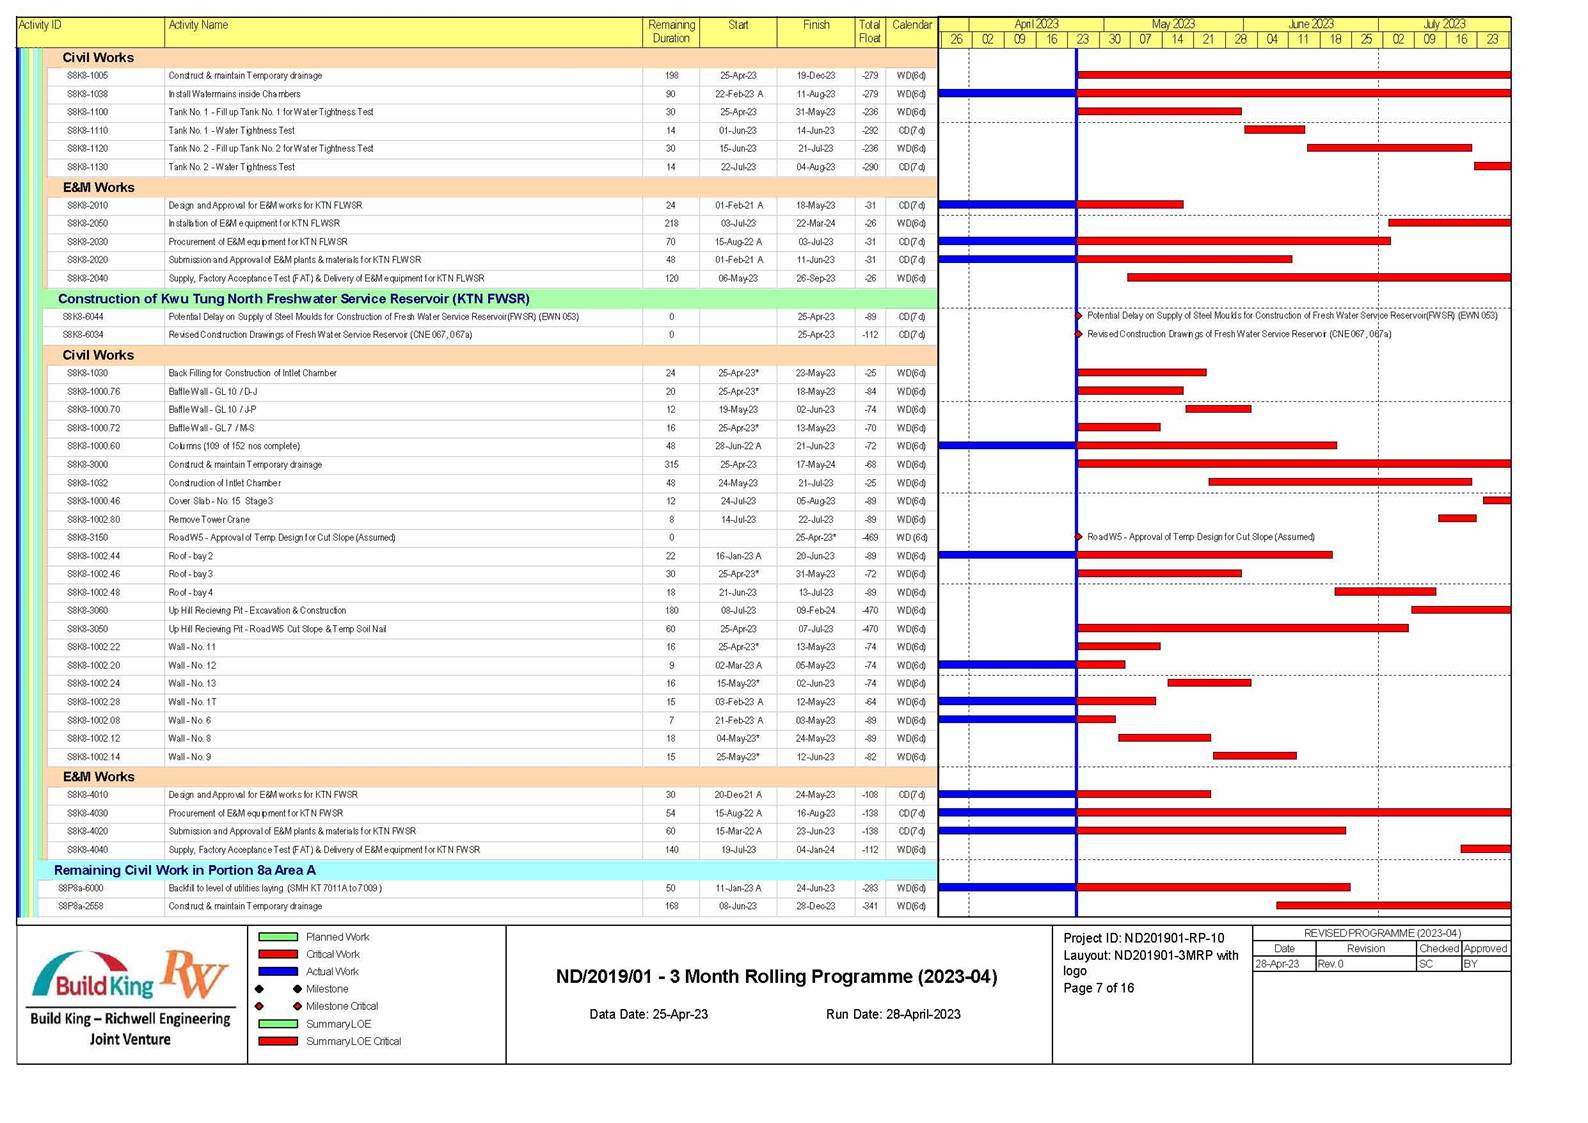This screenshot has width=1588, height=1123.
Task: Click activity ID S8P8a-2558
Action: tap(80, 906)
